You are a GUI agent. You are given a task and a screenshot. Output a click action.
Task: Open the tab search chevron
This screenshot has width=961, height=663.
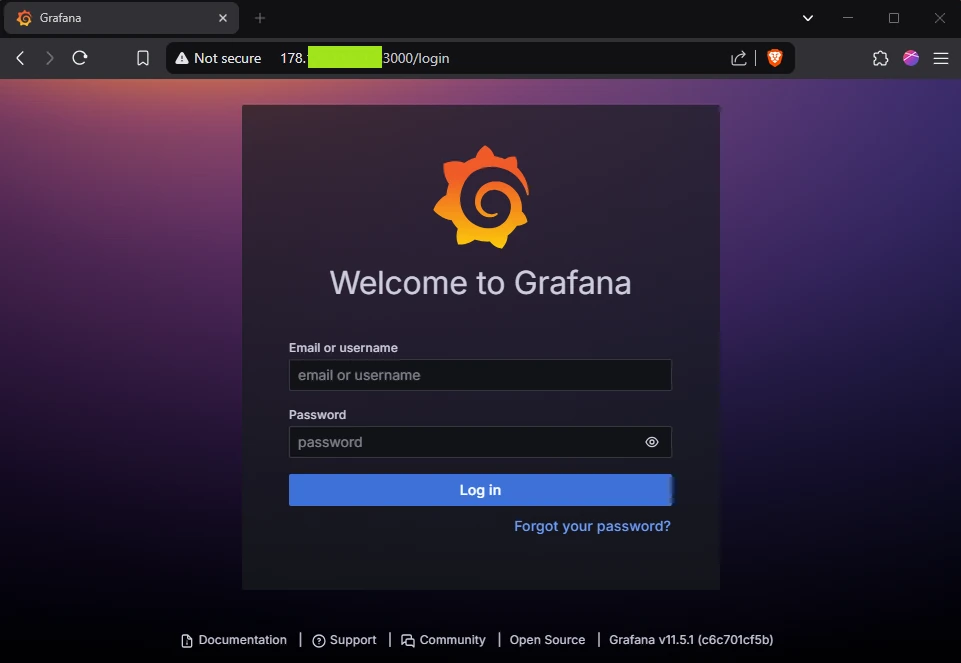pos(806,17)
